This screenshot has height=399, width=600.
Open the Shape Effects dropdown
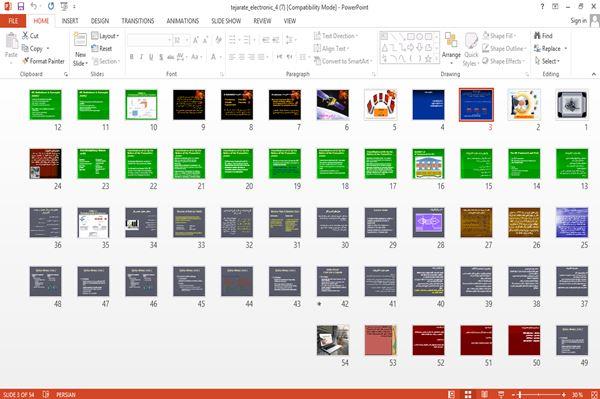pyautogui.click(x=504, y=61)
